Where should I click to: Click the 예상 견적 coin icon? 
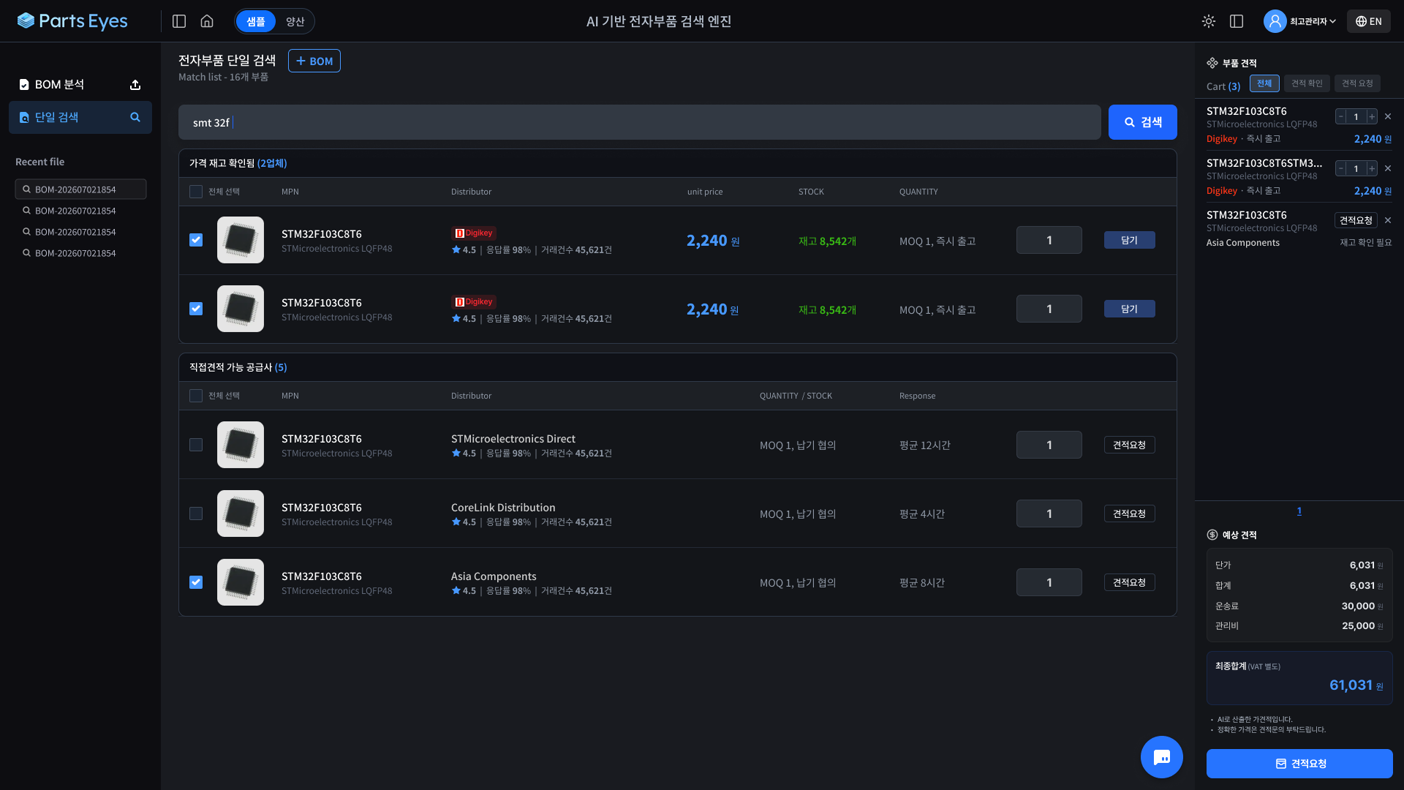coord(1212,535)
